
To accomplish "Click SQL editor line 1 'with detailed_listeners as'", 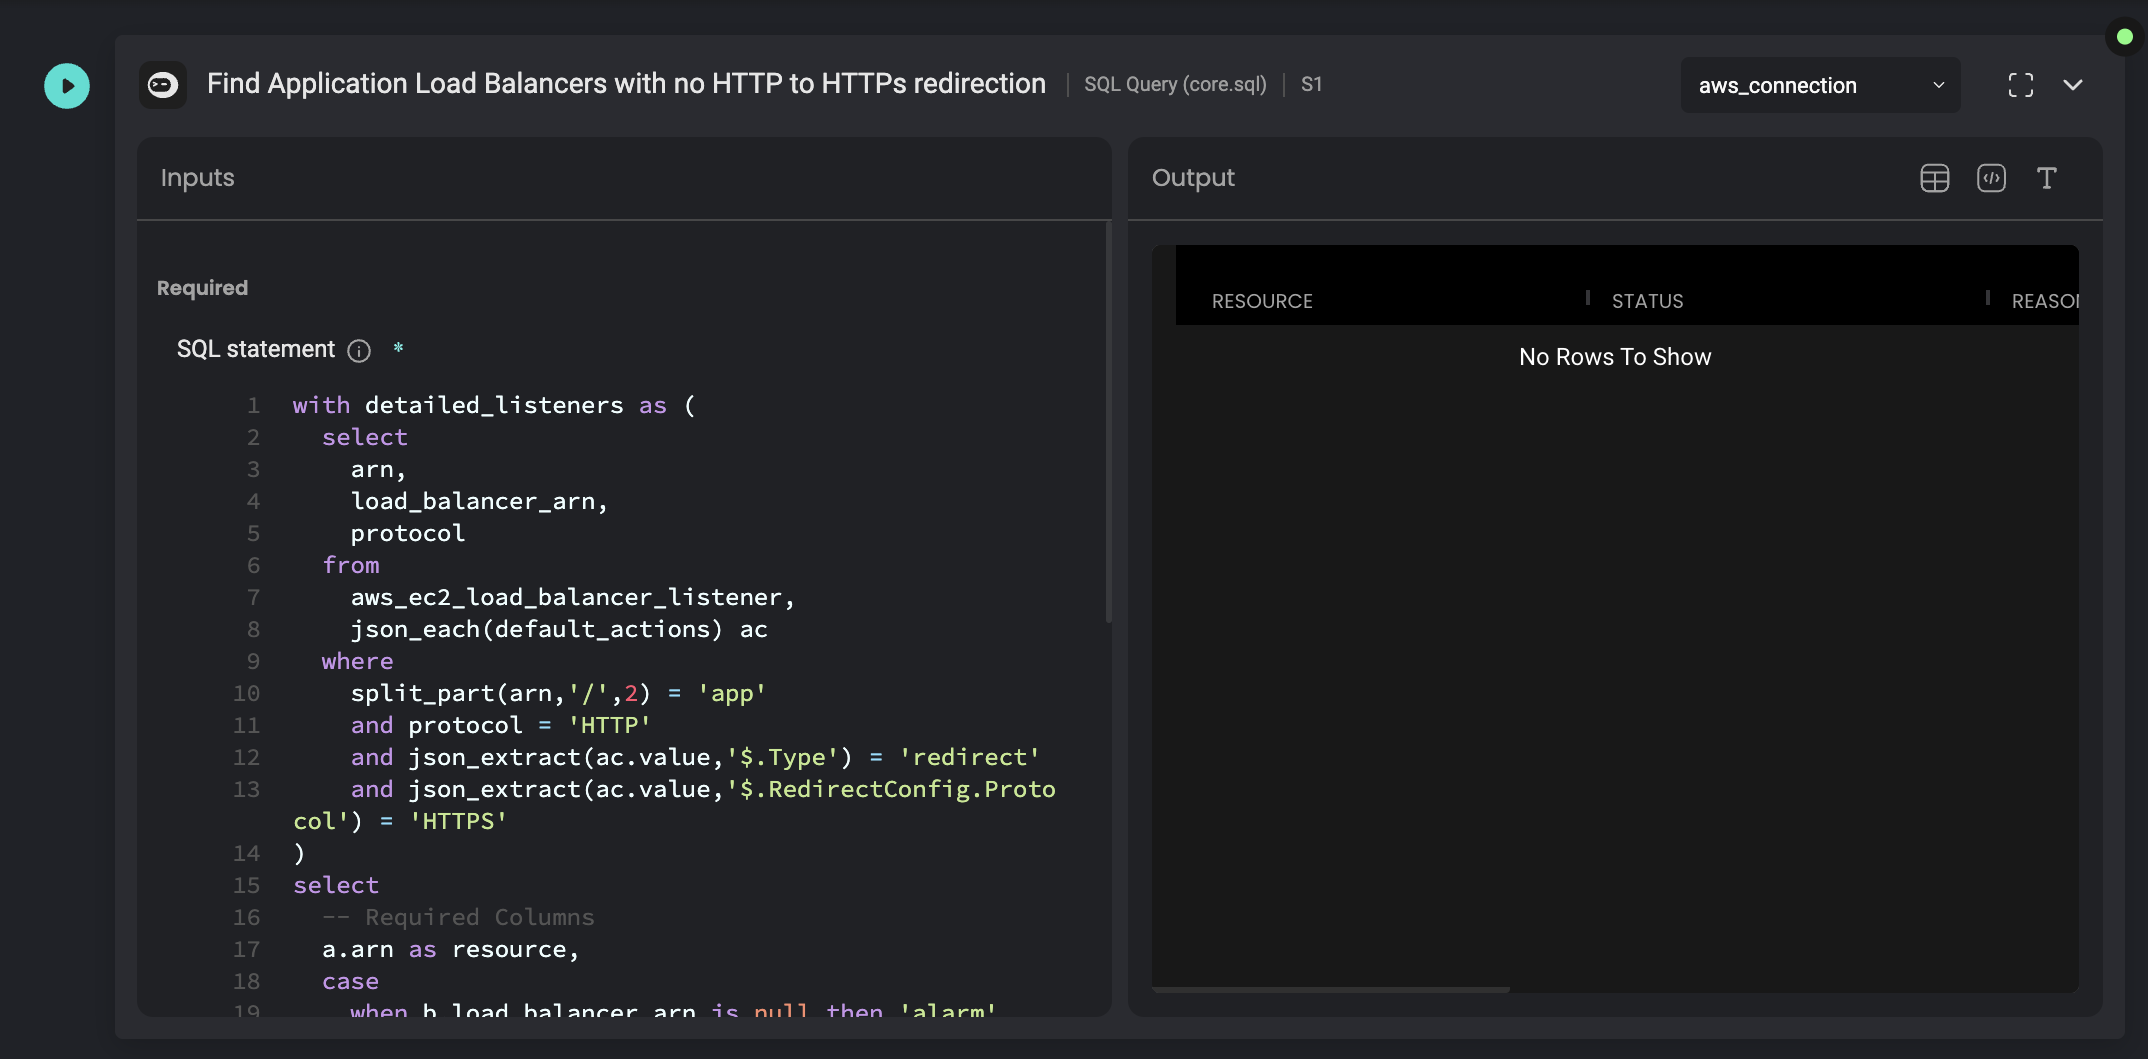I will pyautogui.click(x=494, y=405).
